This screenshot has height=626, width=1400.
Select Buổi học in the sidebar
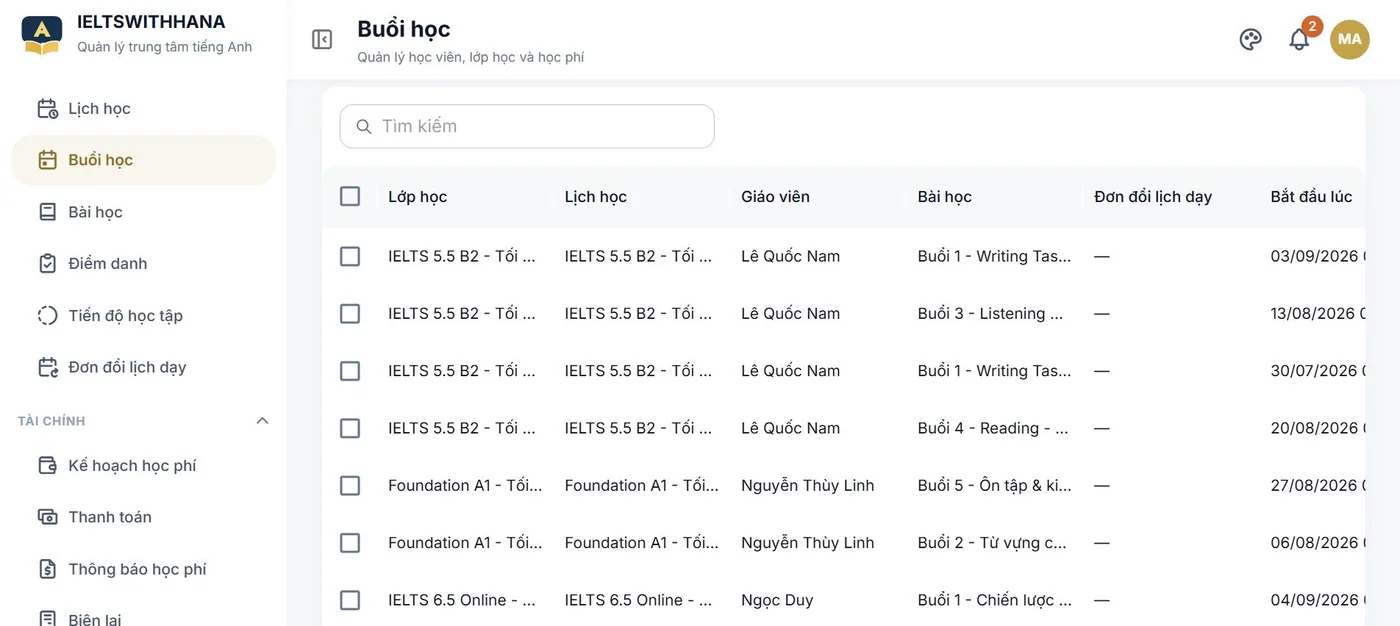click(x=143, y=160)
